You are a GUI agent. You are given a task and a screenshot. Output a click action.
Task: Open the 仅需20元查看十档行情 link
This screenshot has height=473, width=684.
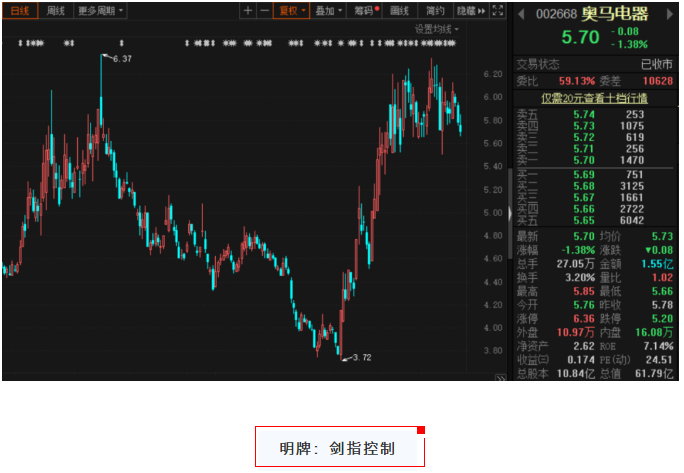[594, 98]
